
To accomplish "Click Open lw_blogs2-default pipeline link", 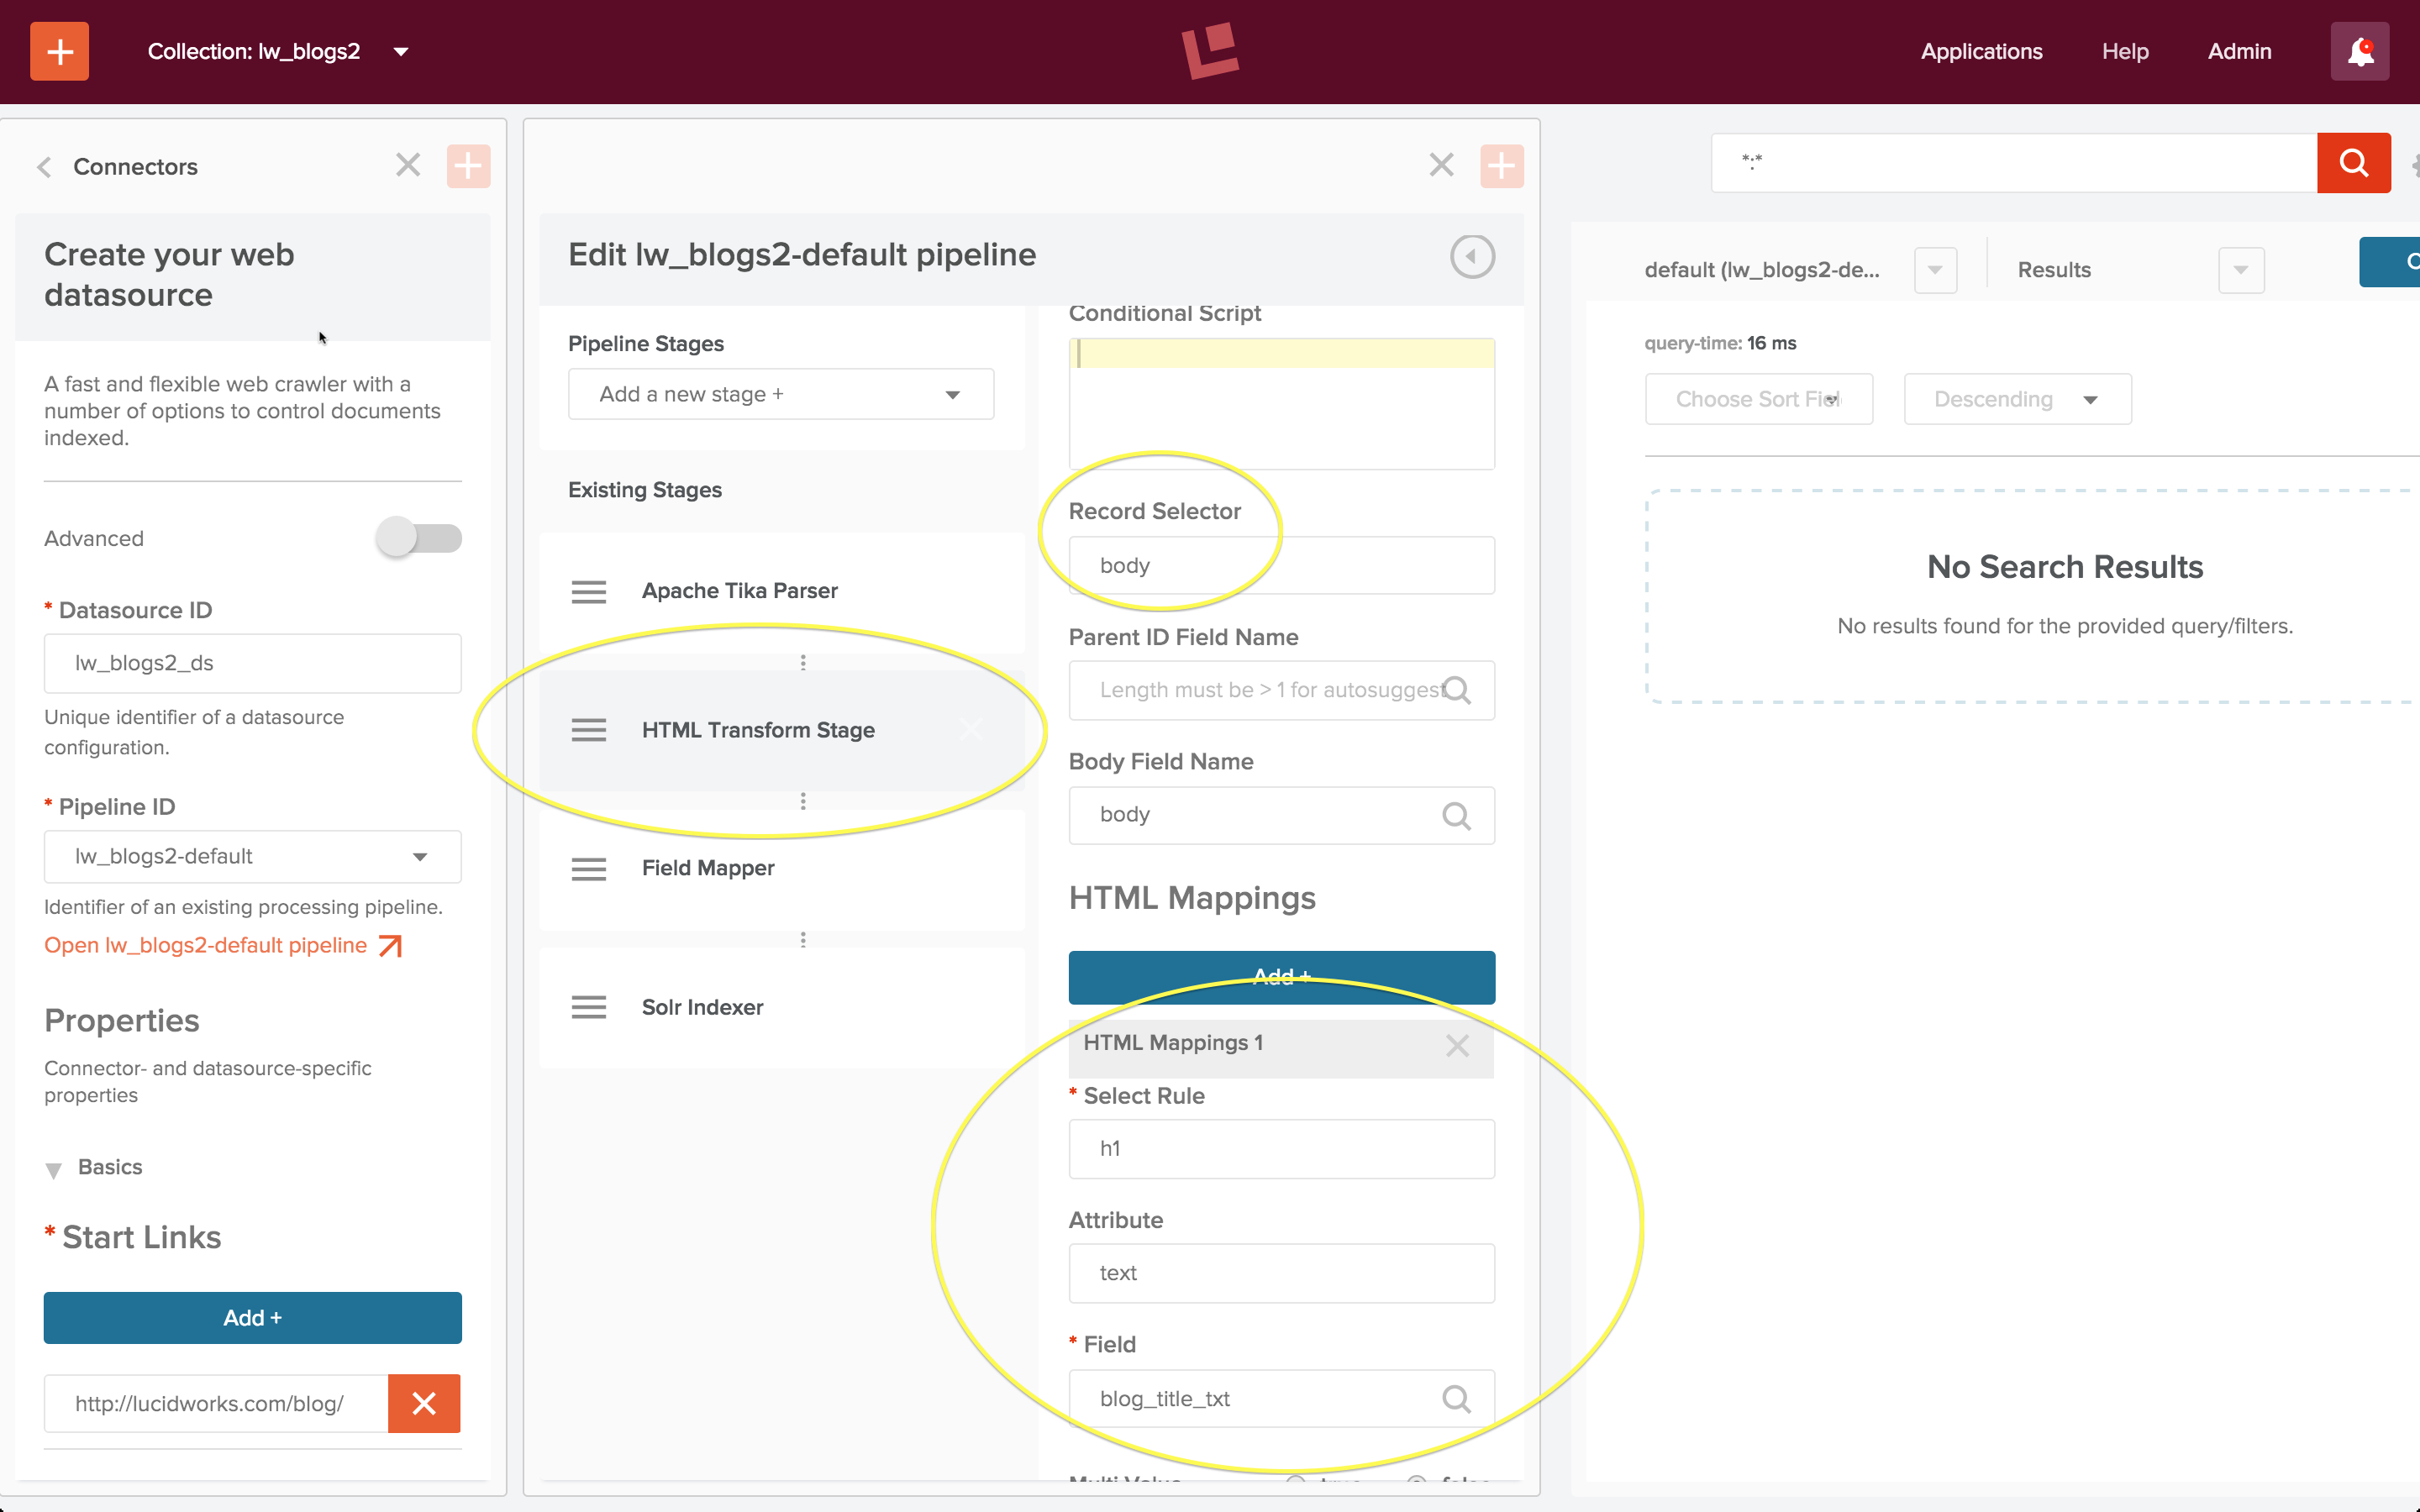I will [x=223, y=946].
